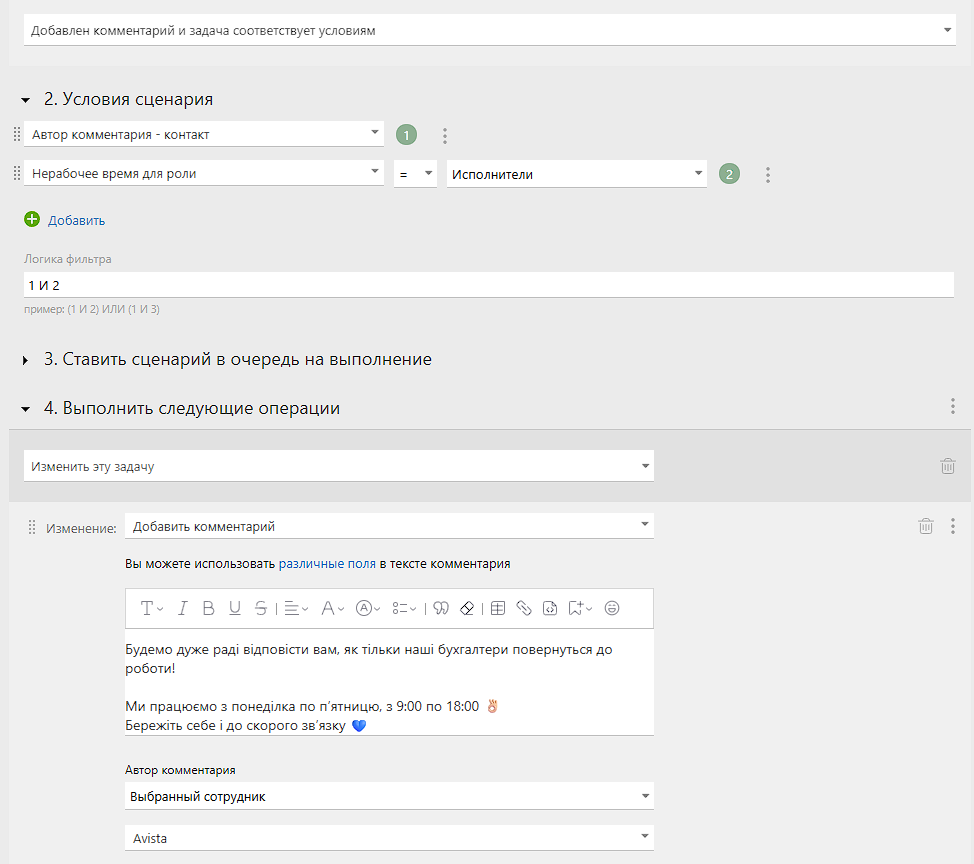Click the line 'Бережіть себе і до скорого зв'язку'
Screen dimensions: 974x864
[246, 725]
